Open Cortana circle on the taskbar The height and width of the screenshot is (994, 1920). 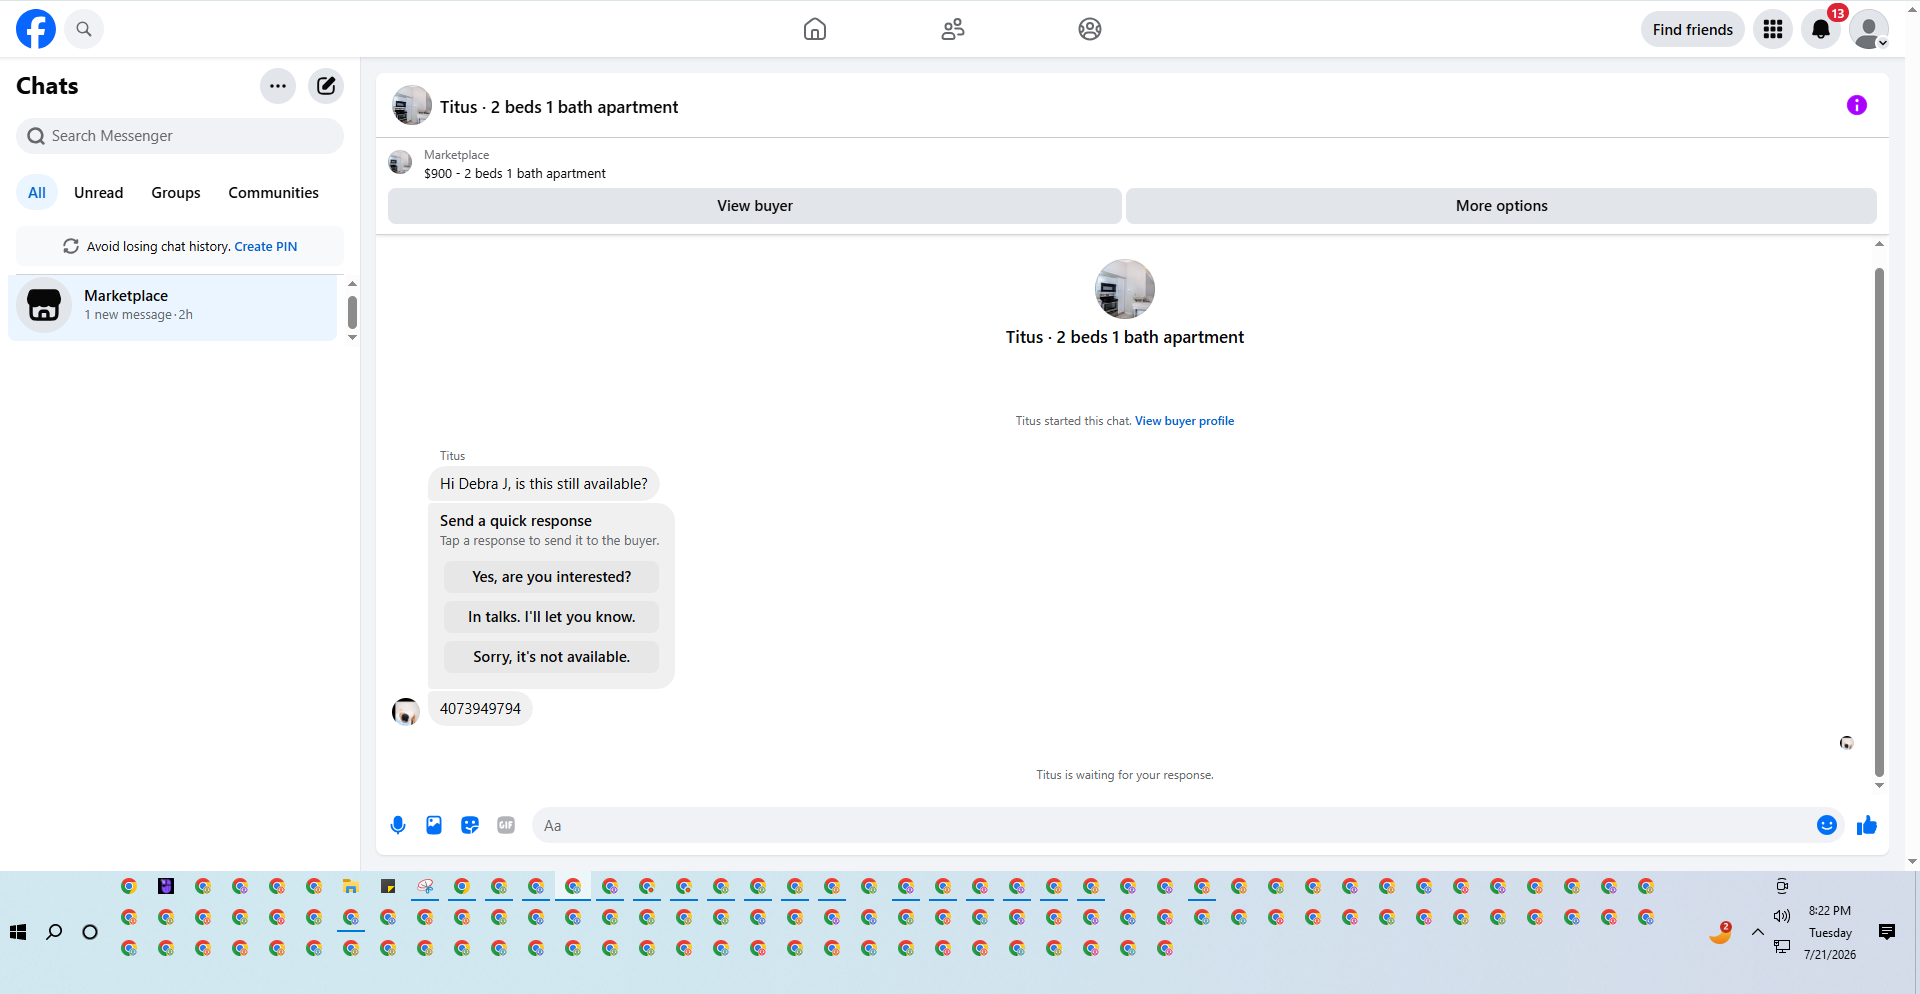(90, 932)
